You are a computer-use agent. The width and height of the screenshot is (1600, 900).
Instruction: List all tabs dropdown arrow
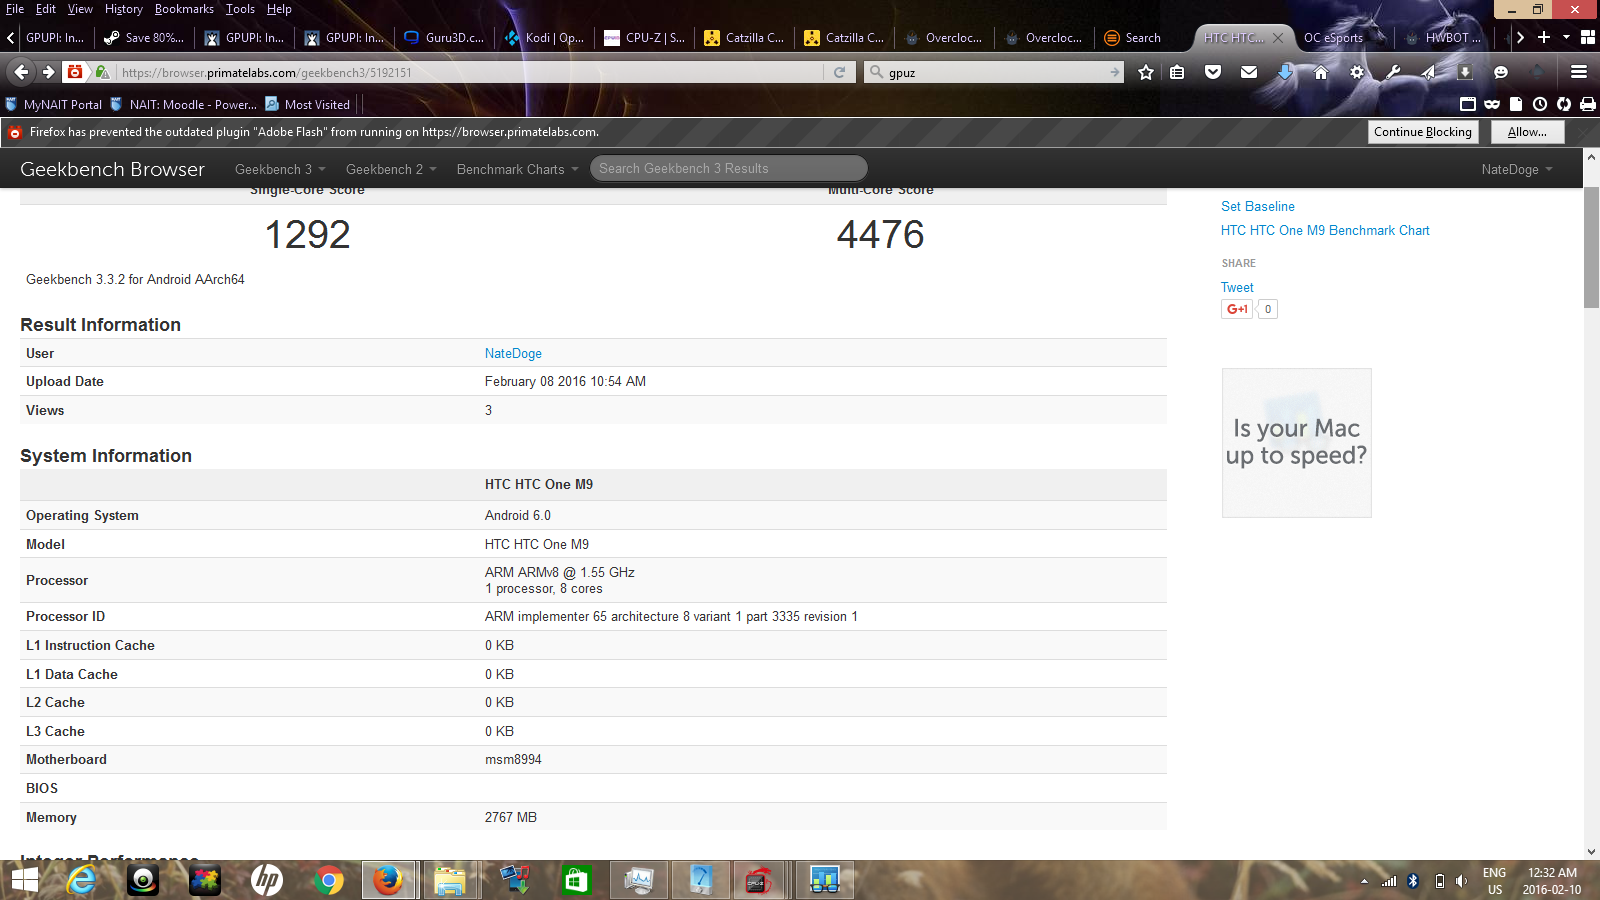(1567, 37)
